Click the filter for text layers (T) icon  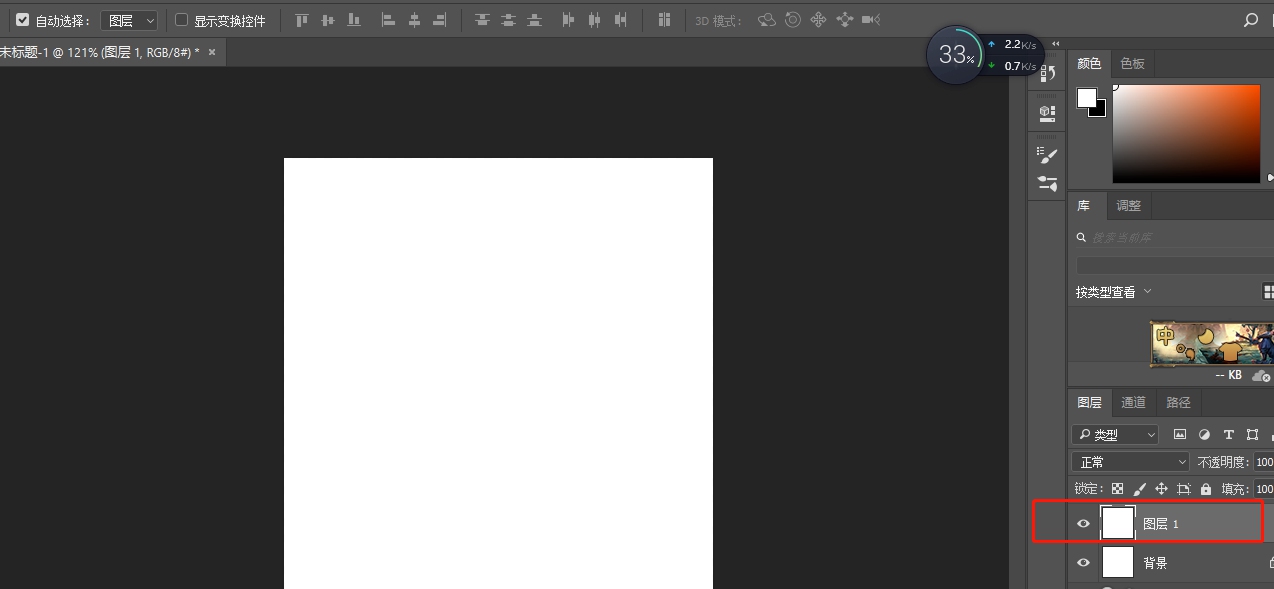(x=1228, y=434)
